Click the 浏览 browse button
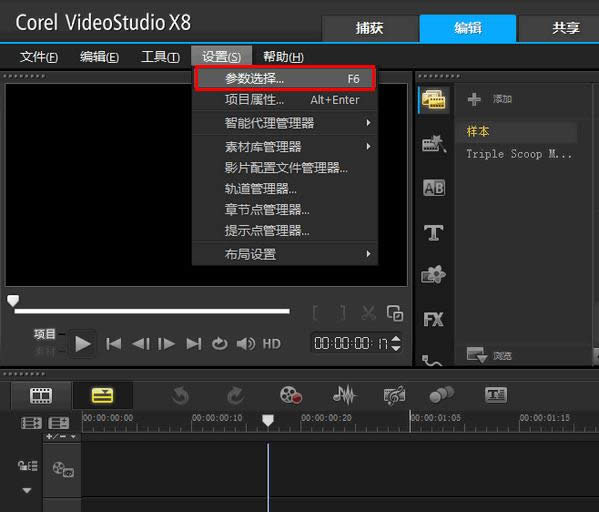Image resolution: width=599 pixels, height=512 pixels. [x=489, y=355]
